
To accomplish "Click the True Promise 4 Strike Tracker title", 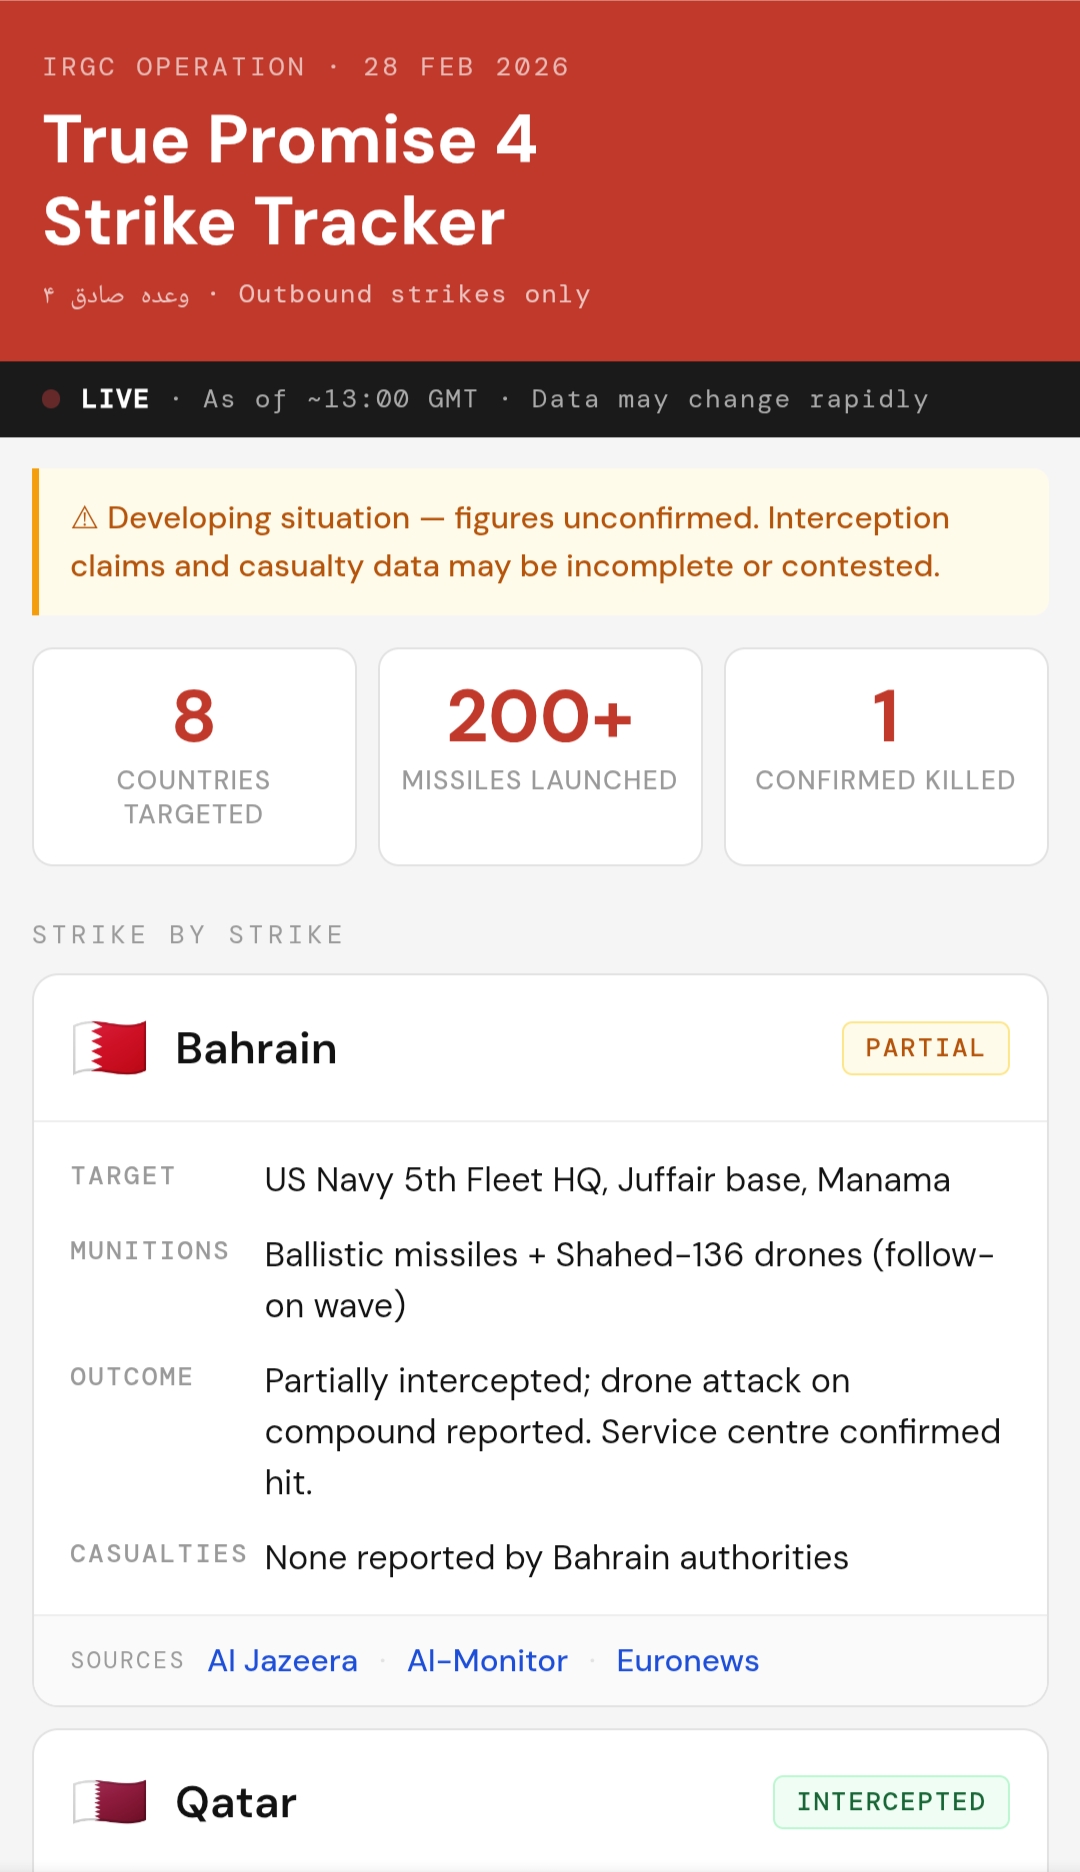I will [x=290, y=180].
